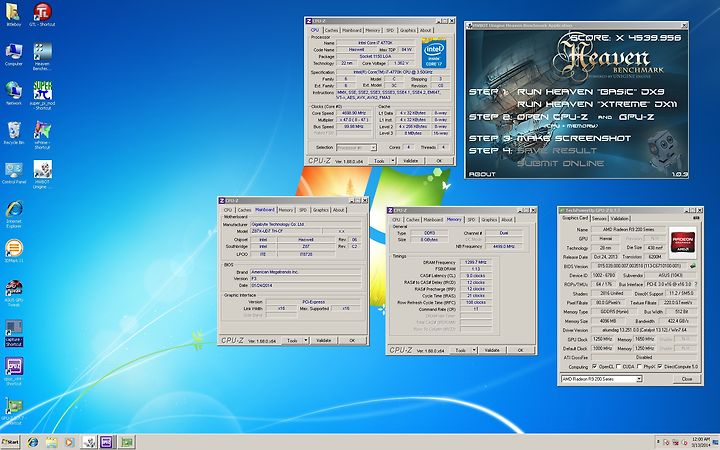Switch to Sensors tab in GPU-Z
The width and height of the screenshot is (720, 450).
click(x=599, y=219)
